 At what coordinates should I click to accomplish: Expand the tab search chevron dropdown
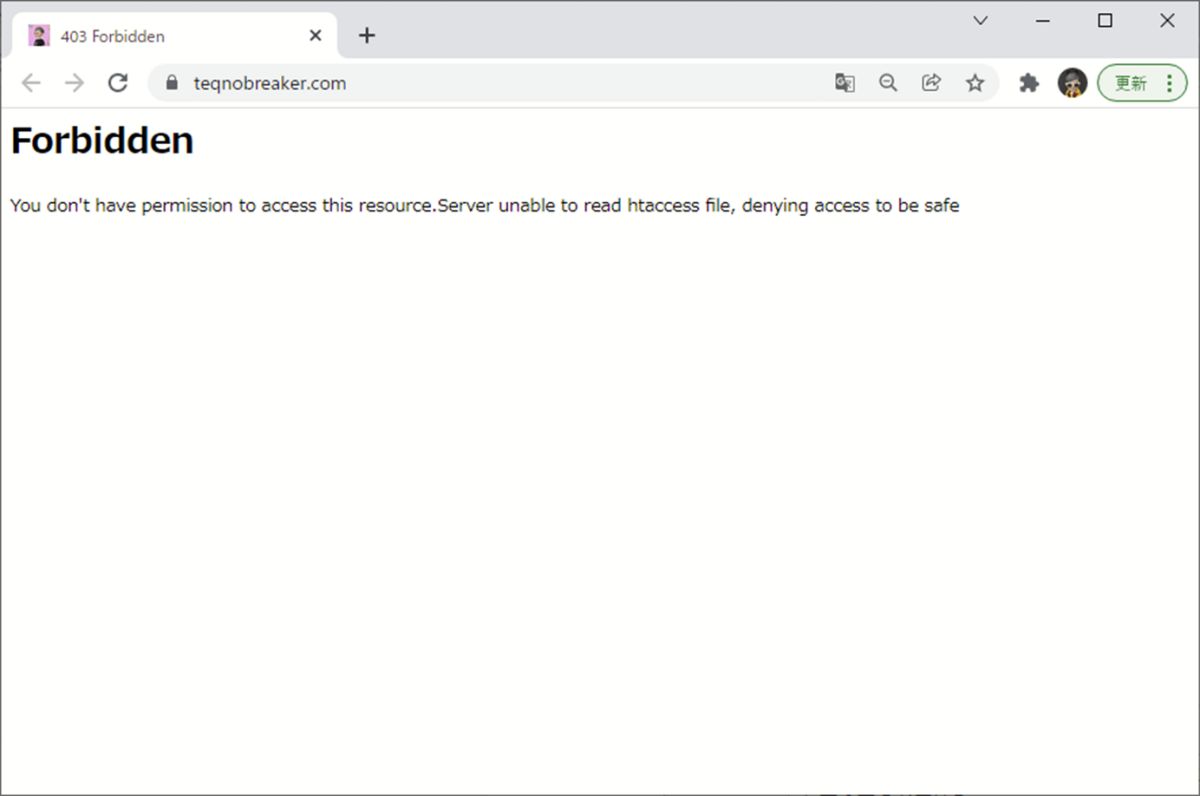coord(981,21)
